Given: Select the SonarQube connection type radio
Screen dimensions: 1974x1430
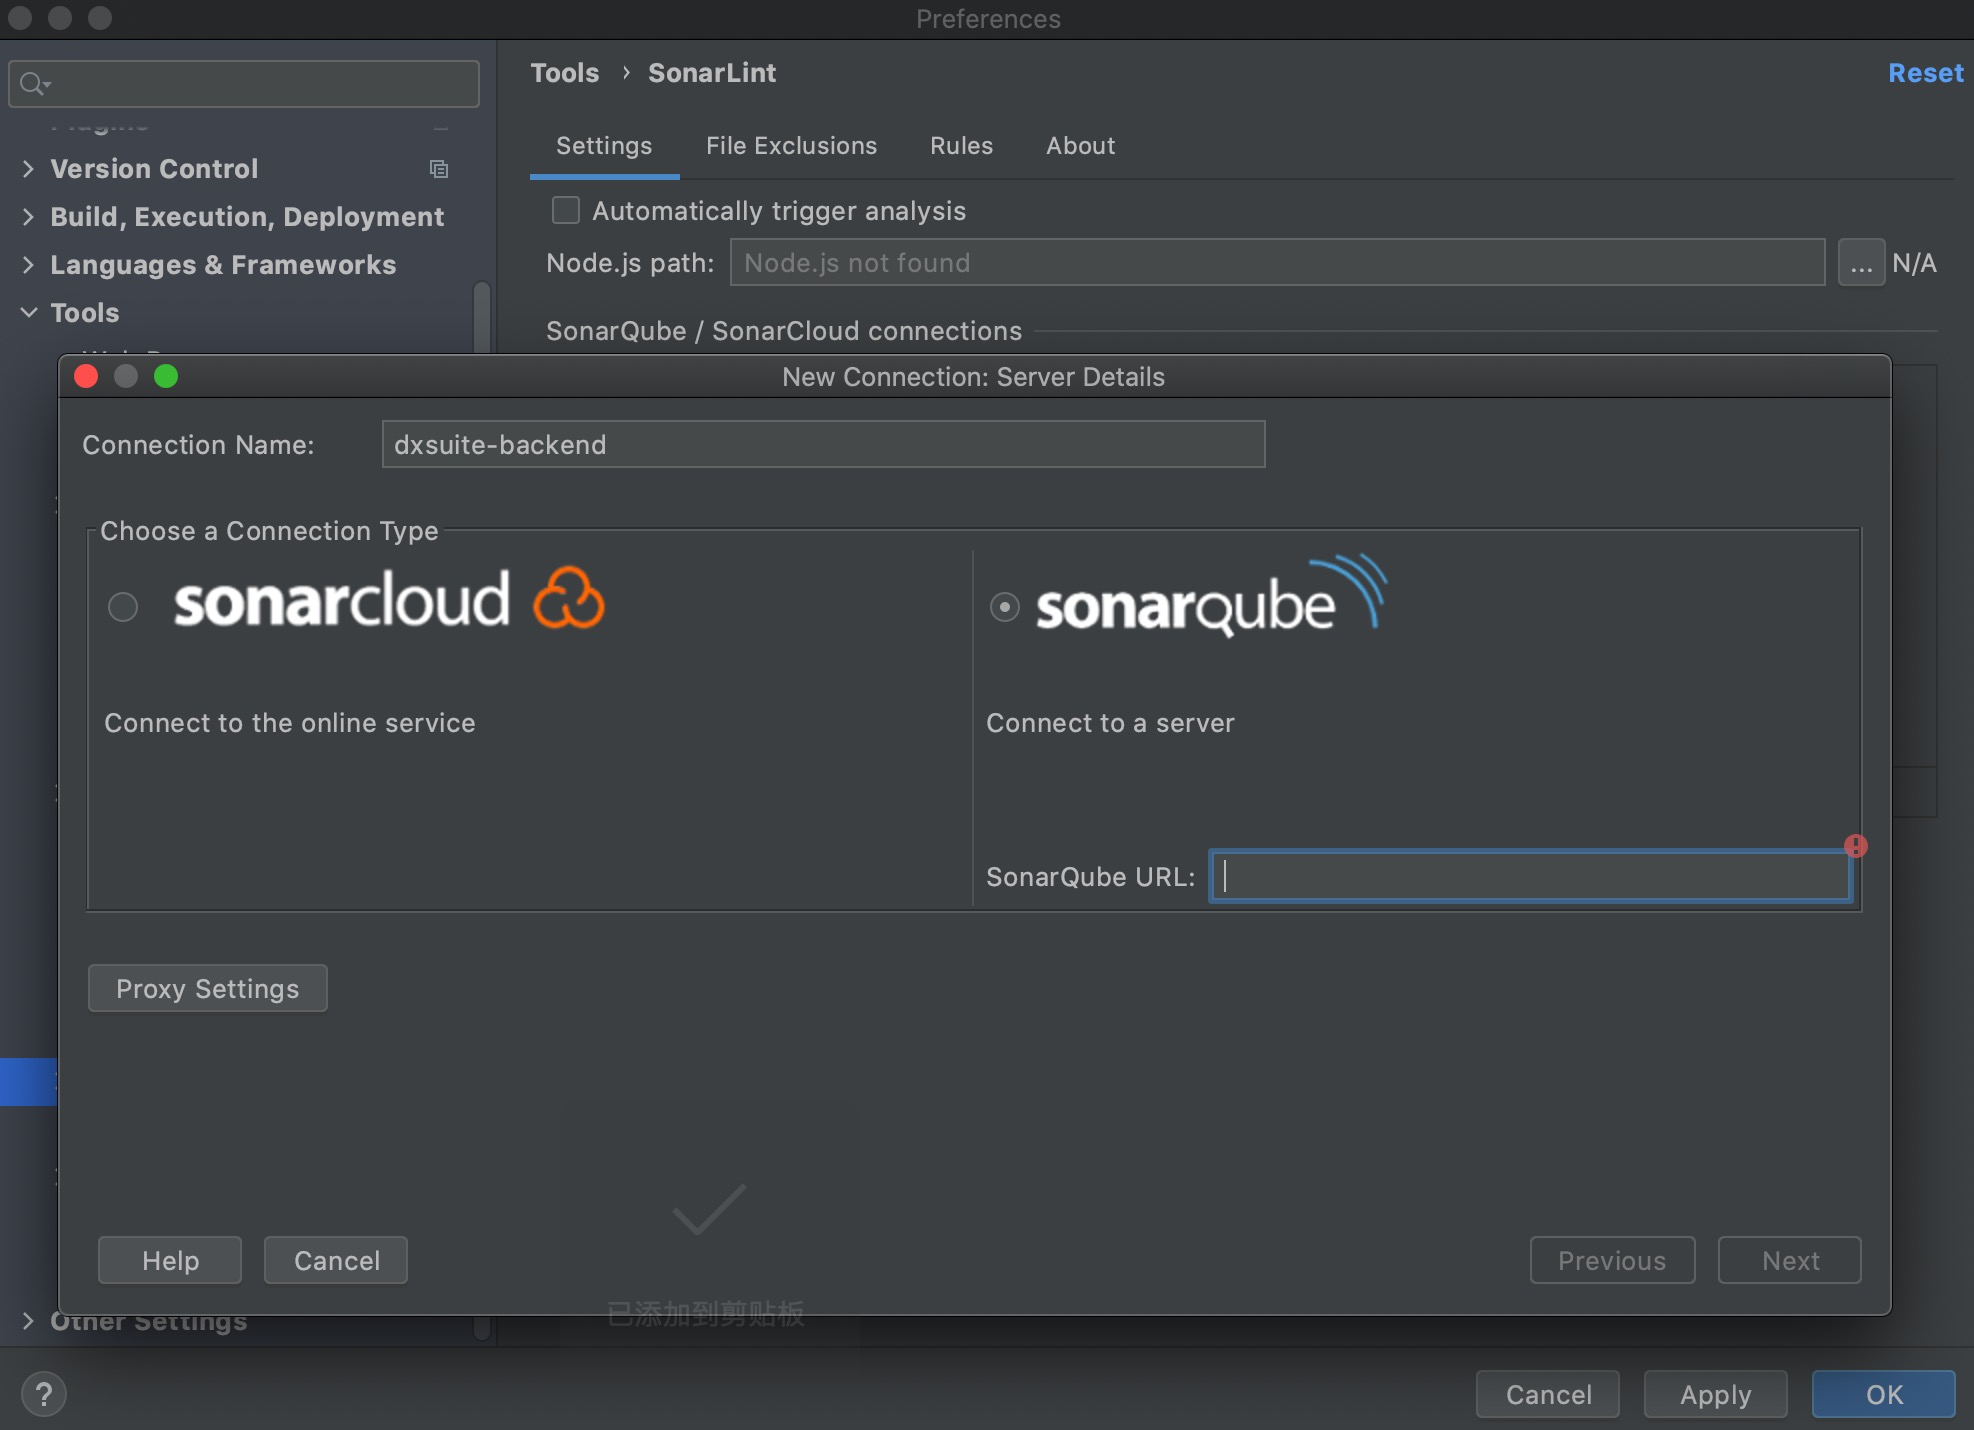Looking at the screenshot, I should 1004,607.
